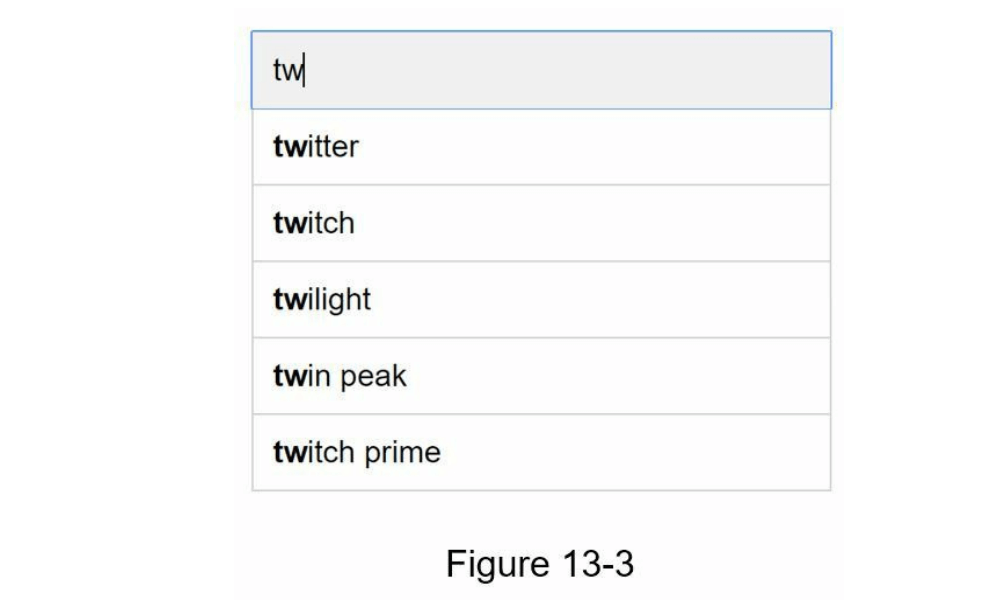Click the bold "tw" prefix in twin peak
This screenshot has width=1002, height=612.
pyautogui.click(x=287, y=376)
